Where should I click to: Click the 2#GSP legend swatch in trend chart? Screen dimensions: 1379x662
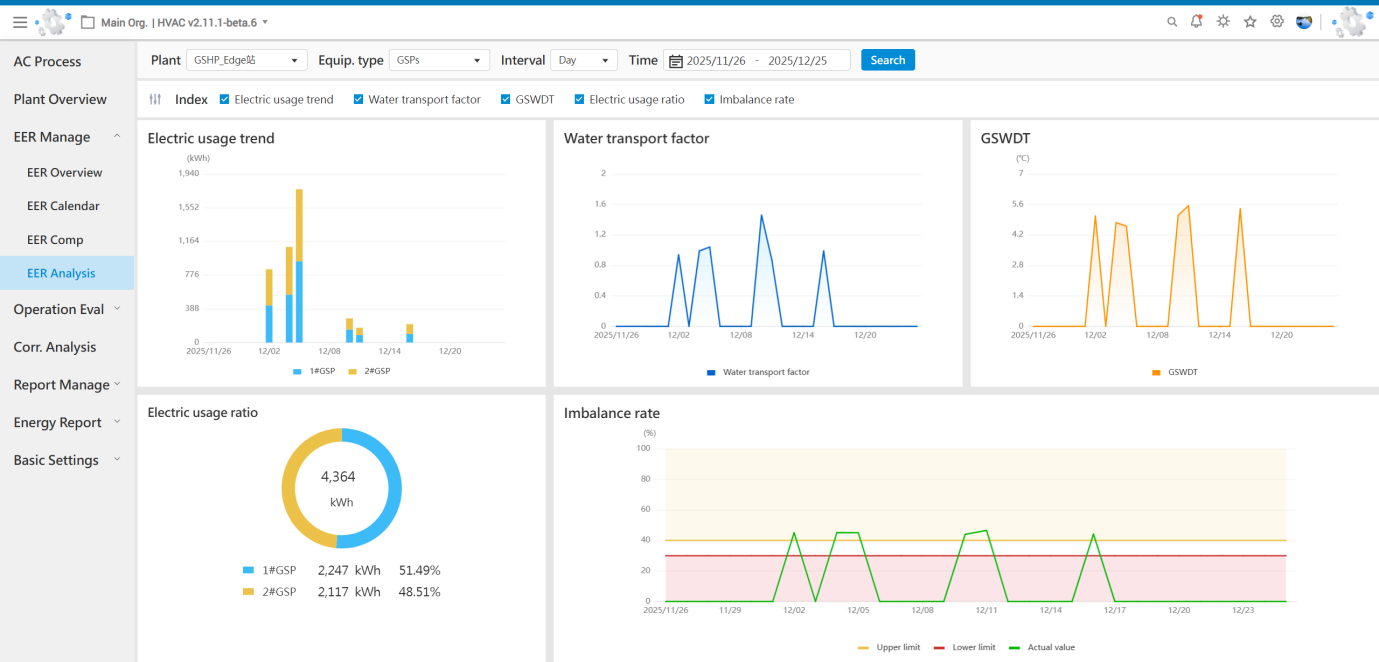pos(352,371)
